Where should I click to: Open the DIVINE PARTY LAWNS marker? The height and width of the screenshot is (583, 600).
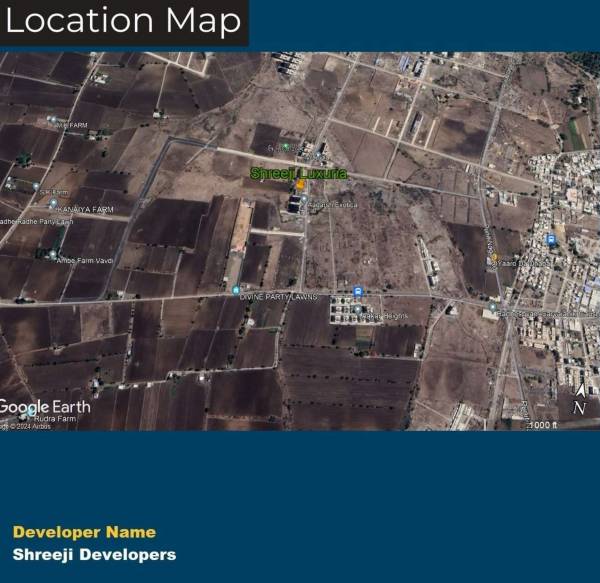point(236,291)
